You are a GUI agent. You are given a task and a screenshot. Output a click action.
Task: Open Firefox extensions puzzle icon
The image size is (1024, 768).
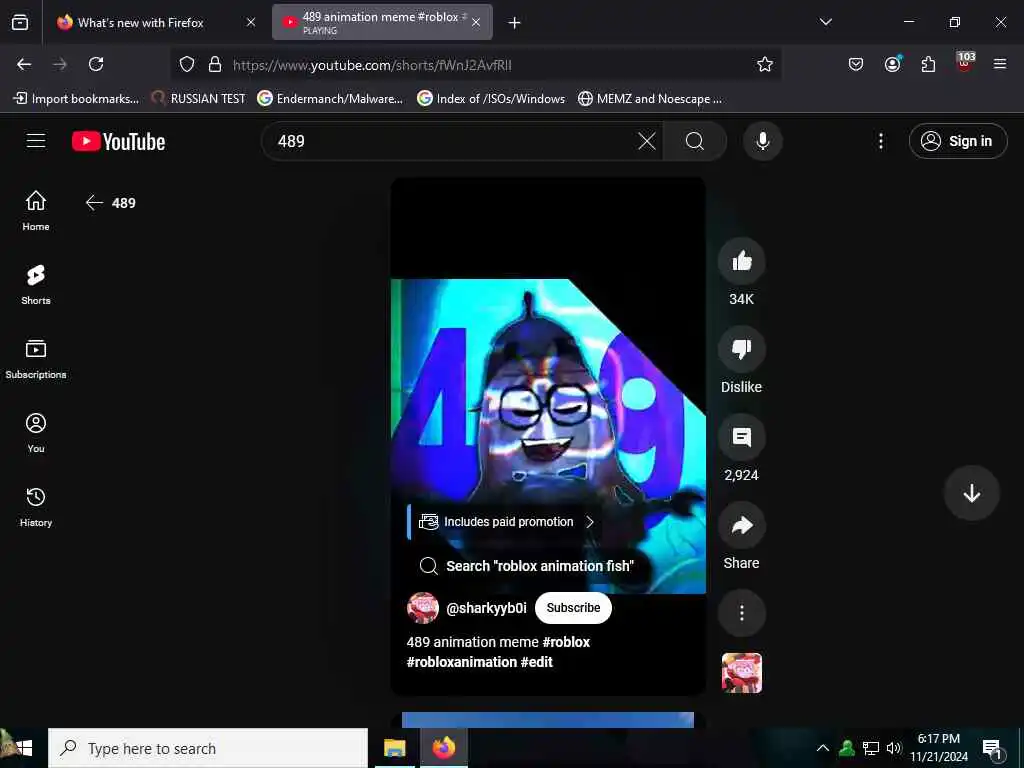928,64
